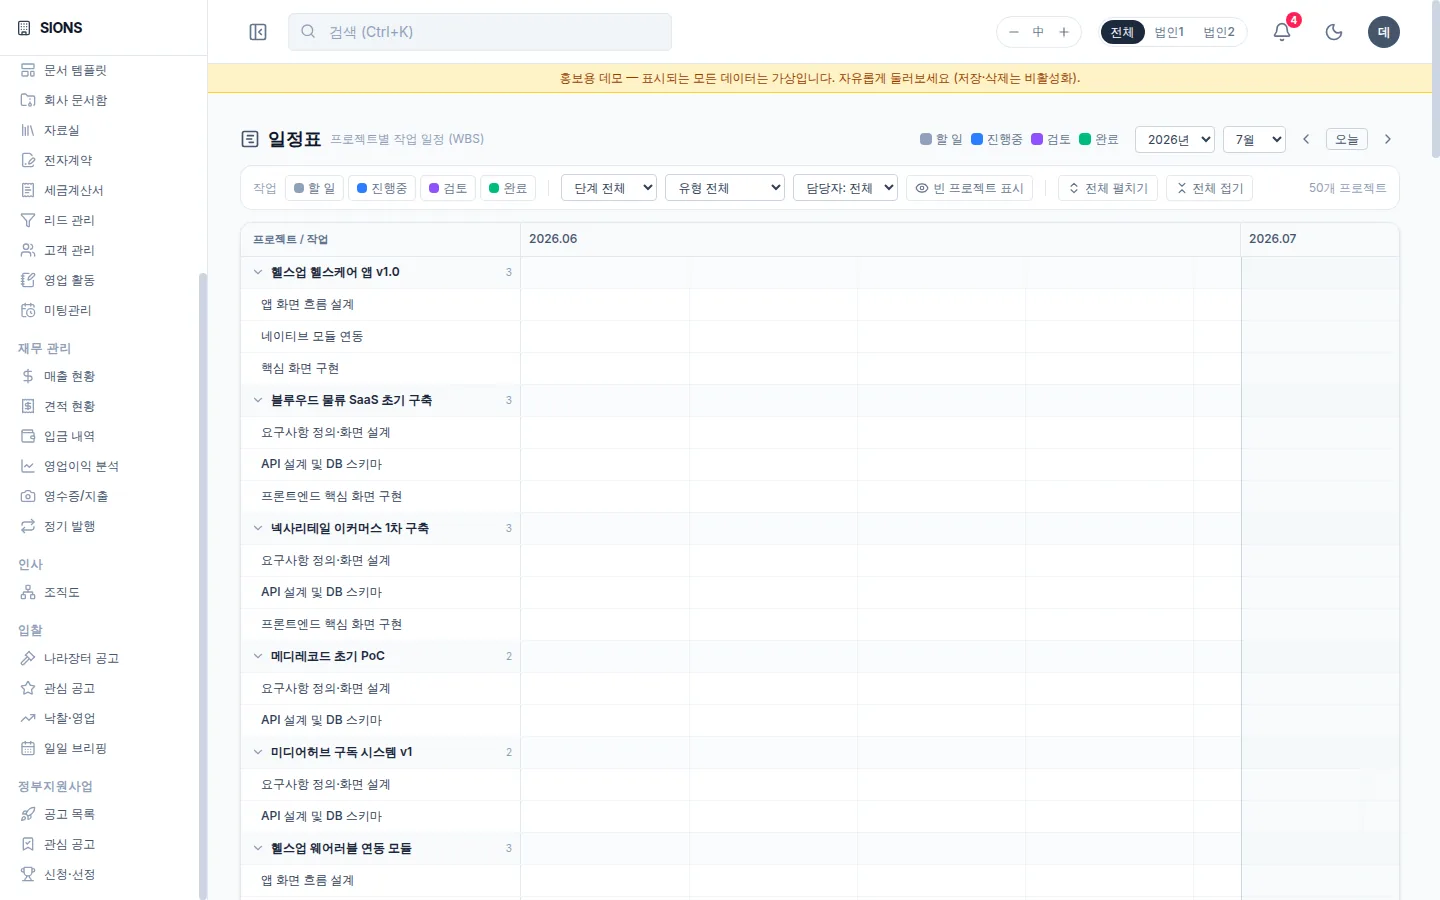
Task: Collapse 헬스업 웨어러블 연동 모듈 project
Action: coord(257,848)
